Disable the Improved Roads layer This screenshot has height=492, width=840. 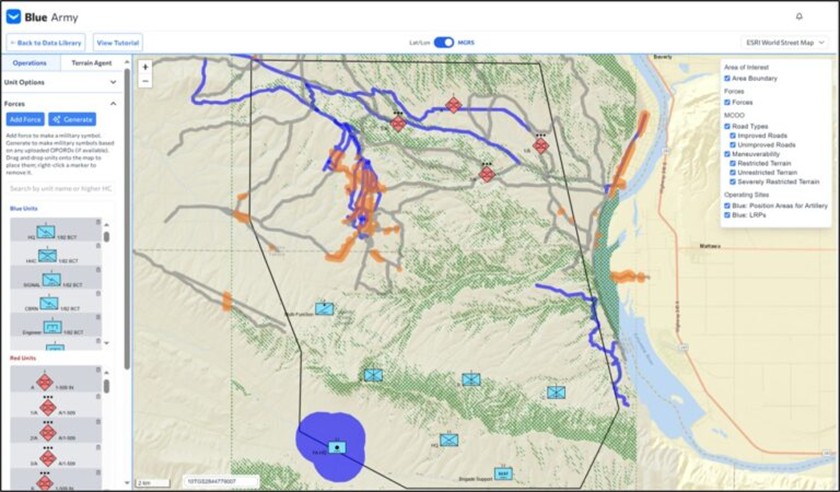[x=732, y=135]
